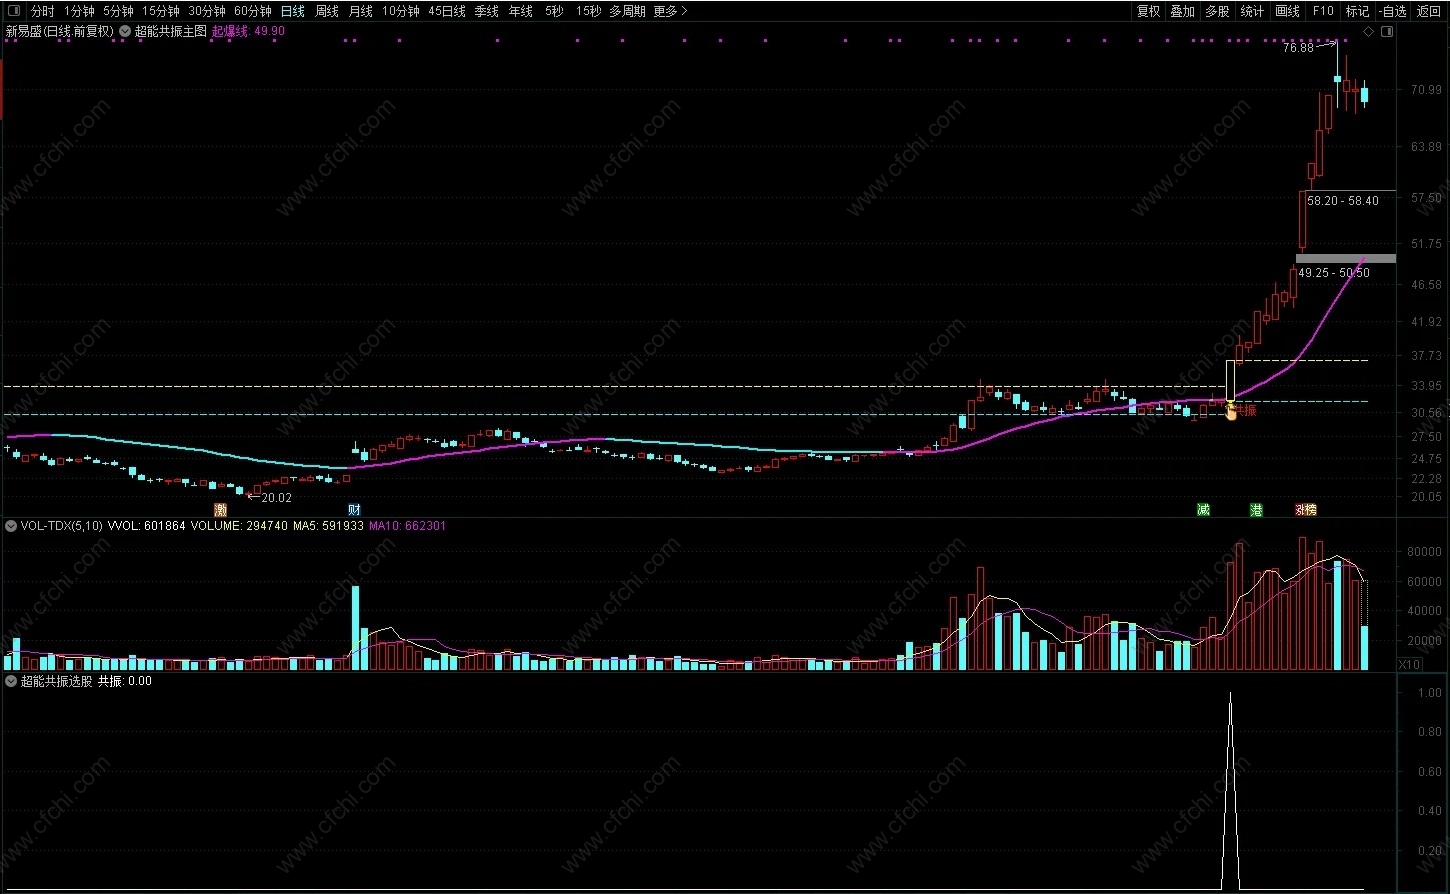
Task: Expand 更多 more periods menu
Action: [x=670, y=12]
